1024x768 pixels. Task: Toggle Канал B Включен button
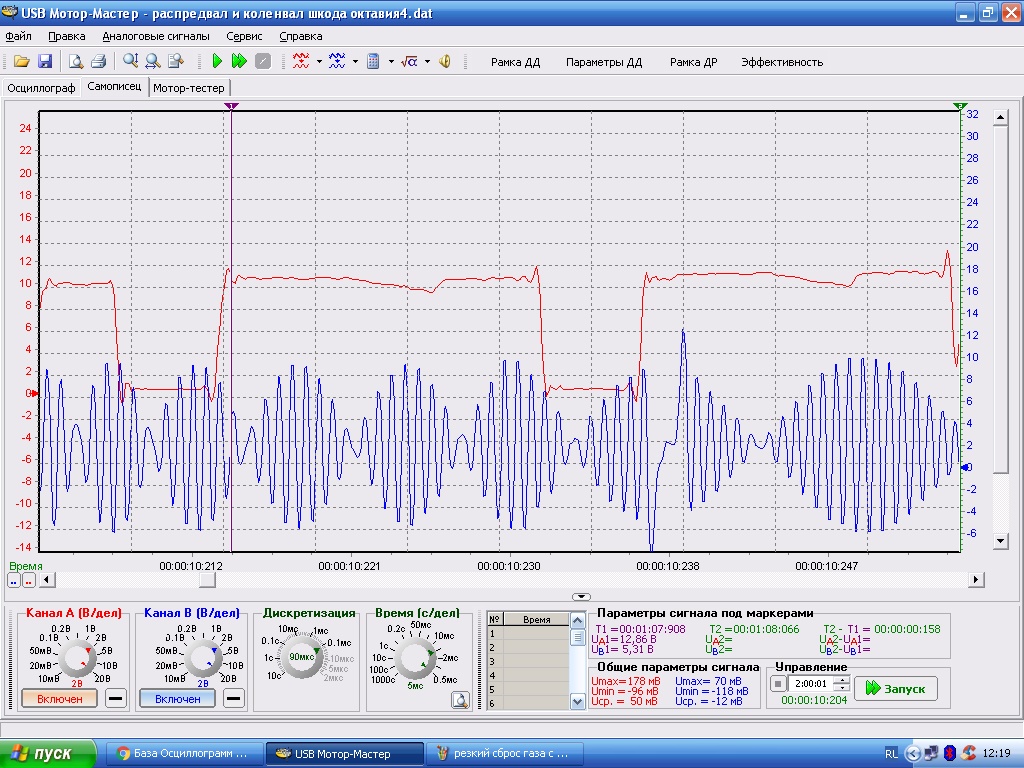[x=178, y=699]
